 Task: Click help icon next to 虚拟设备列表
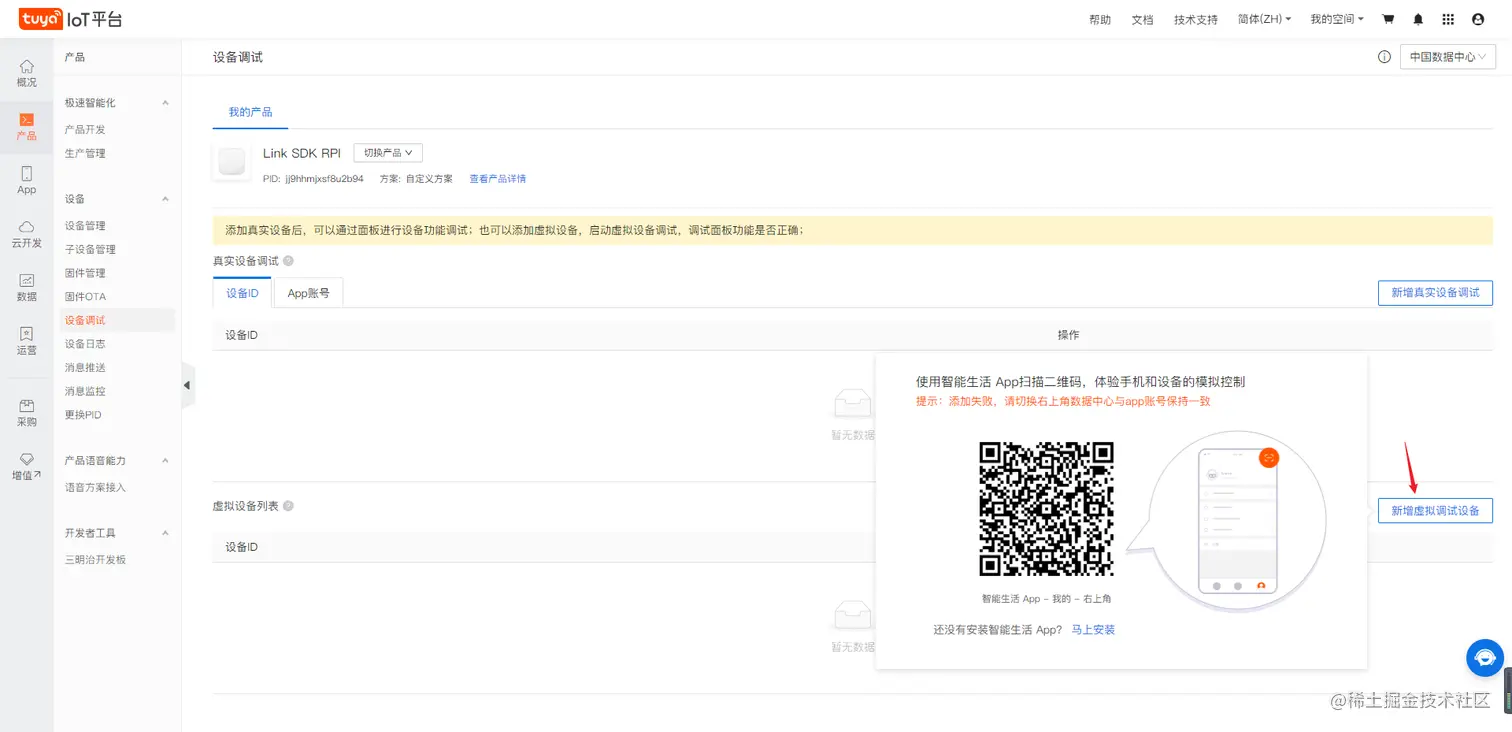pyautogui.click(x=288, y=506)
